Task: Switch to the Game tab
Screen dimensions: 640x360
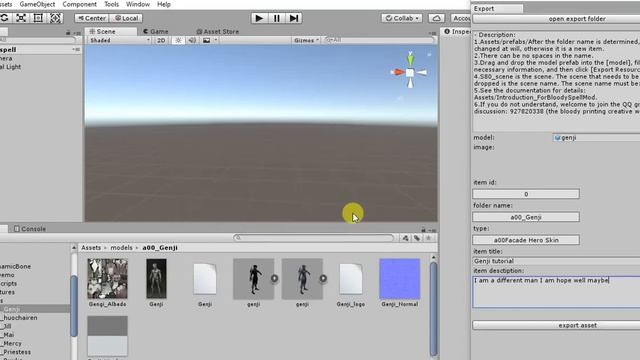Action: pyautogui.click(x=156, y=31)
